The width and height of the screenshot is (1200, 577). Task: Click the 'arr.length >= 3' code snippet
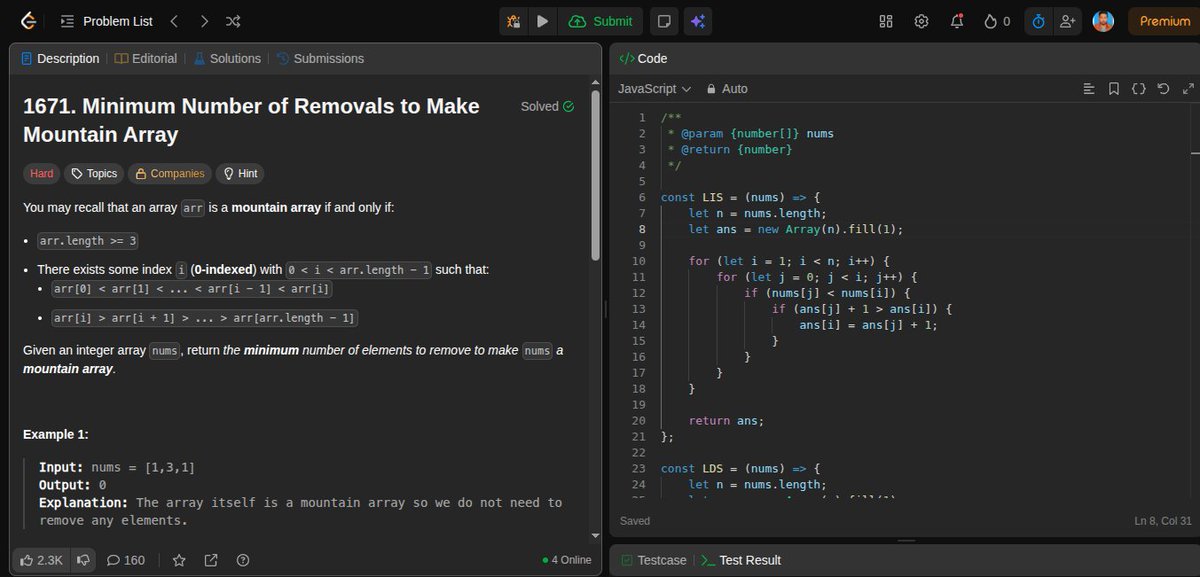tap(87, 241)
